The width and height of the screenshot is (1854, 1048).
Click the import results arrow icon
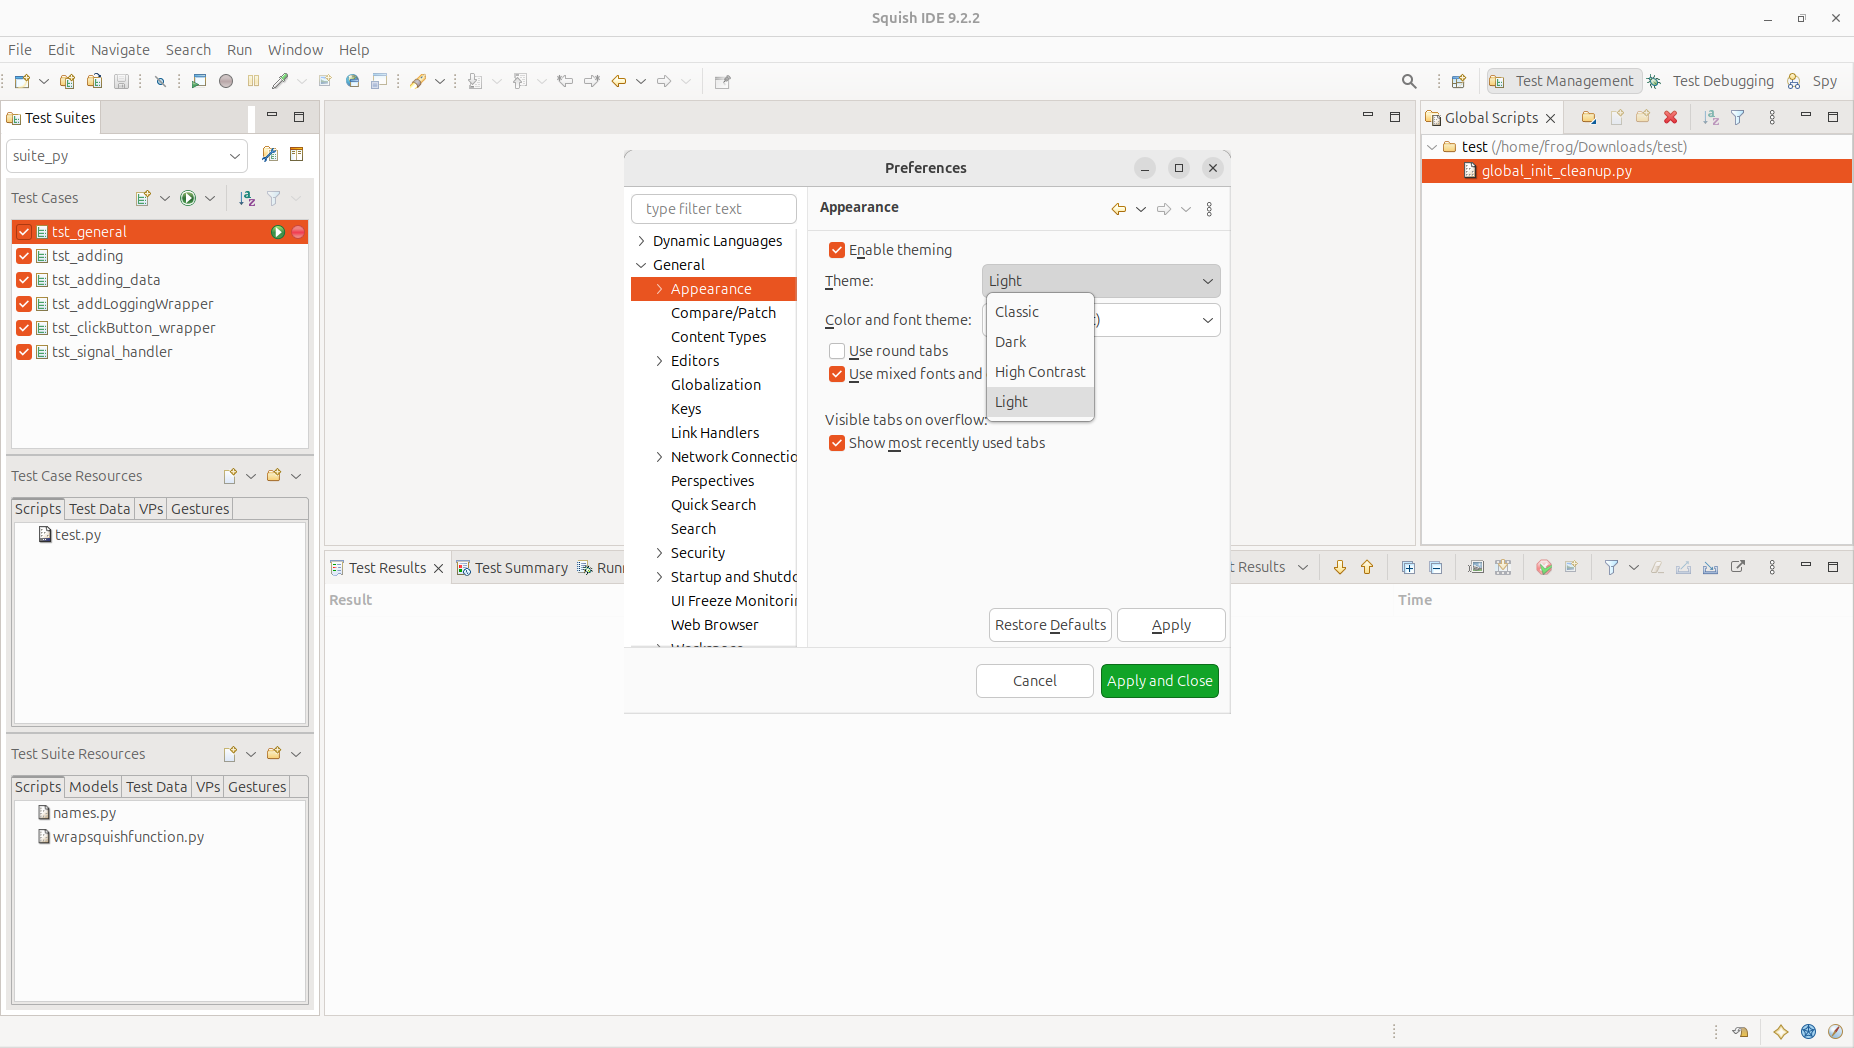coord(1711,567)
